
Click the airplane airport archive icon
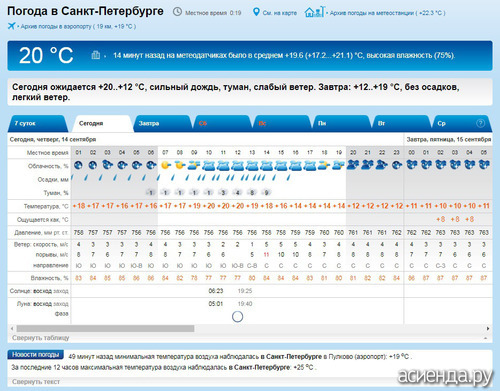12,26
